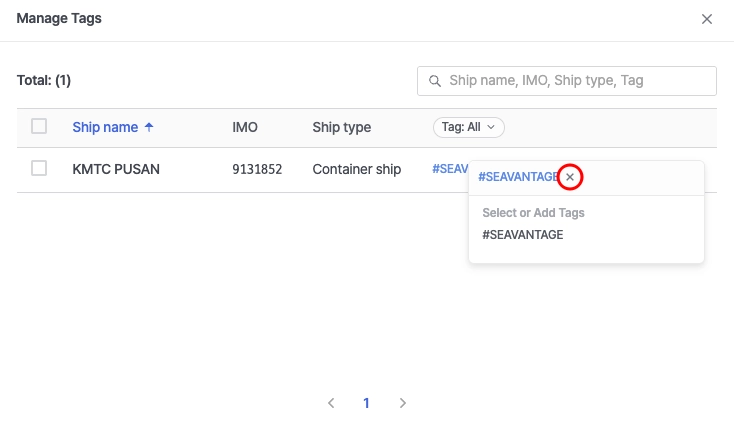Click the tag link in KMTC PUSAN row
Screen dimensions: 734x443
pos(449,169)
